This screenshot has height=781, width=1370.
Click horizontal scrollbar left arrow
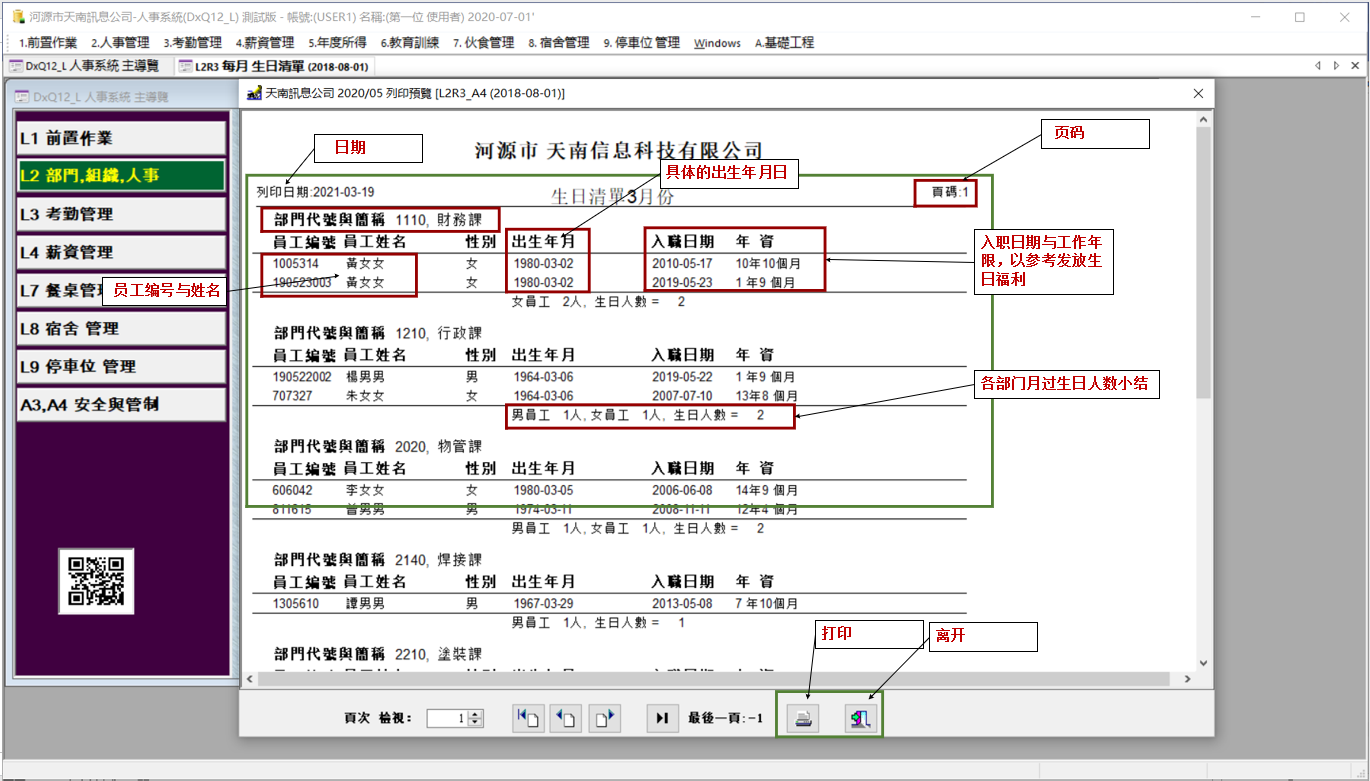coord(249,679)
